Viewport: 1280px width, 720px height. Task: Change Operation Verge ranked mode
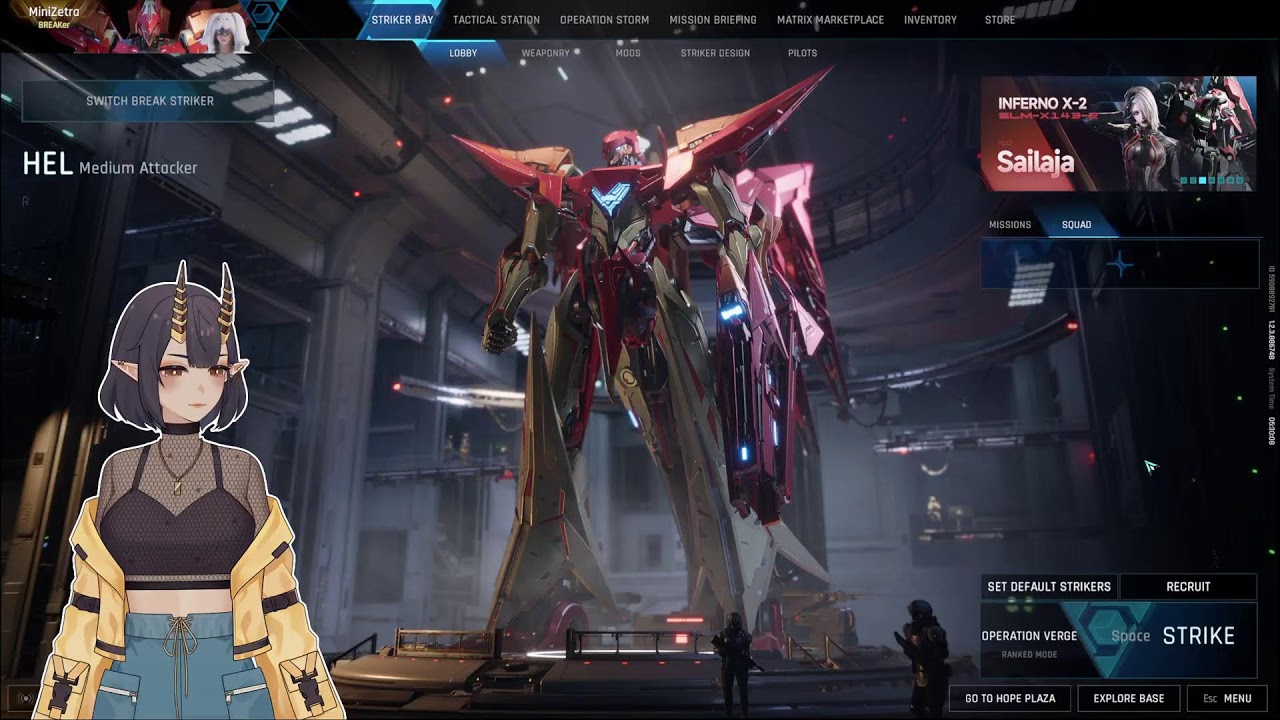pos(1029,643)
